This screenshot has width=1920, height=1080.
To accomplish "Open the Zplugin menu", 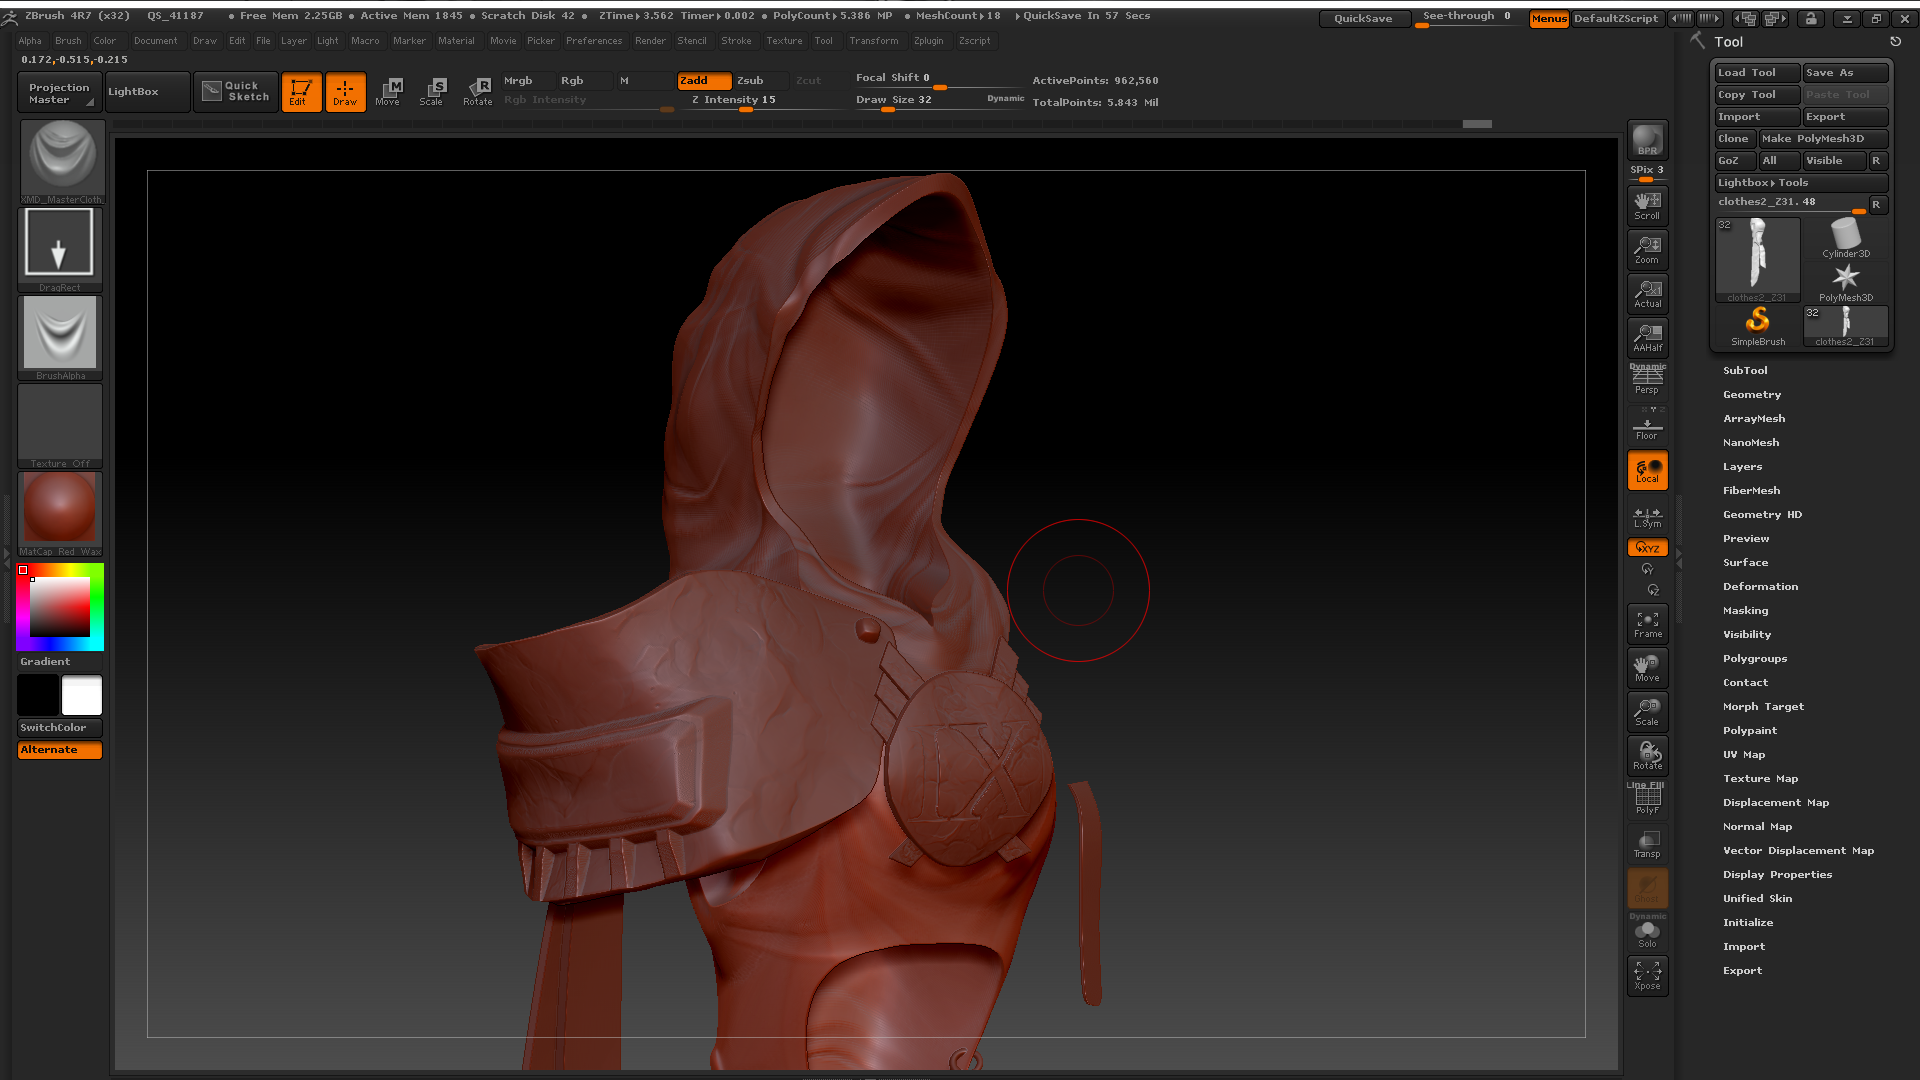I will 928,41.
